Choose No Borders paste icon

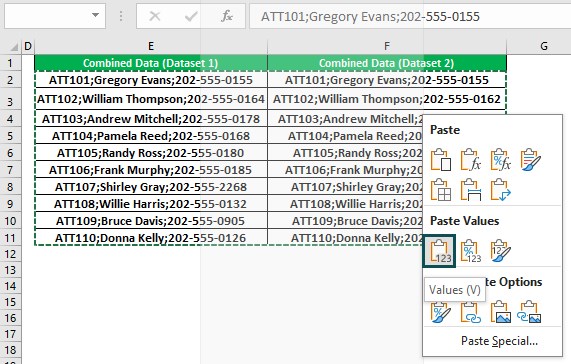(441, 189)
